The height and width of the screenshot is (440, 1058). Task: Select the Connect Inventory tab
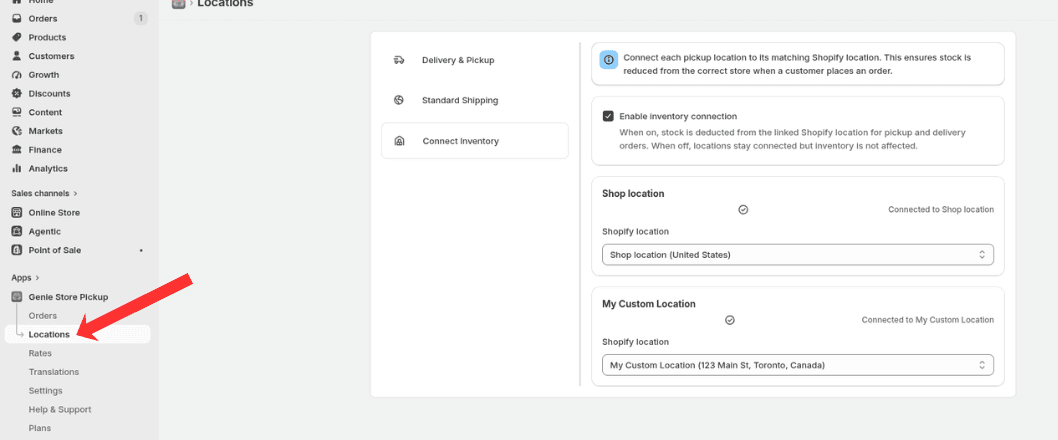pyautogui.click(x=475, y=141)
